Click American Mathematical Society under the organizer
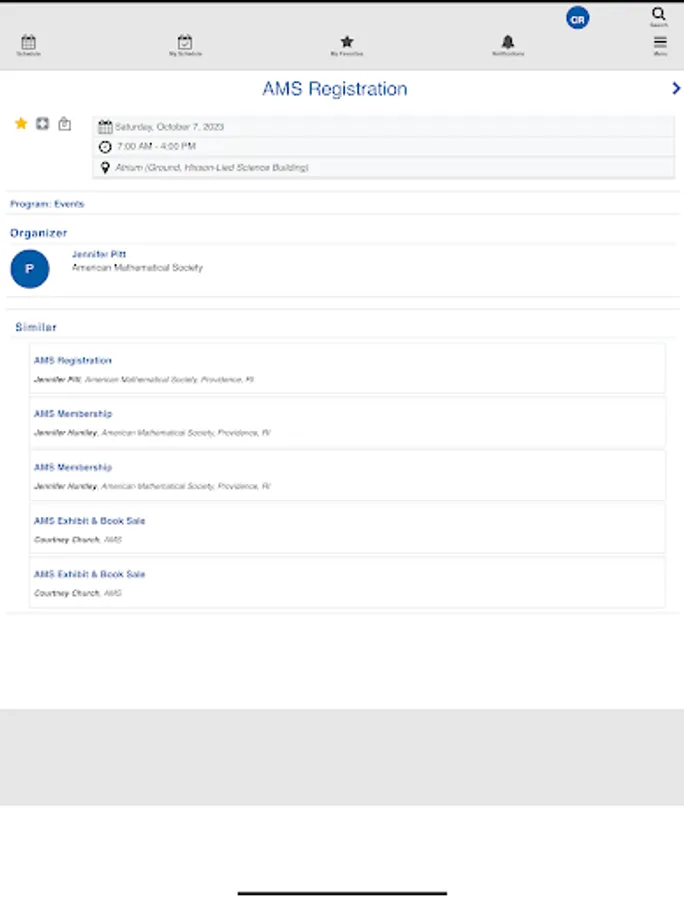Screen dimensions: 684x900 pos(137,267)
